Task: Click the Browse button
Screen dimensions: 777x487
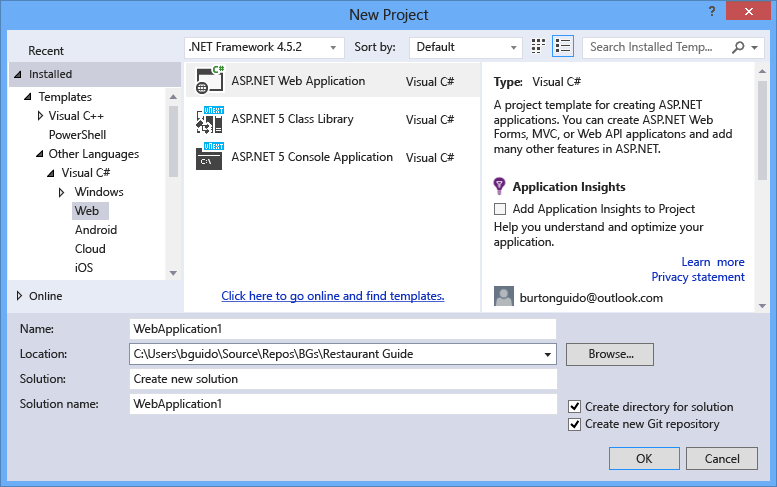Action: click(609, 354)
